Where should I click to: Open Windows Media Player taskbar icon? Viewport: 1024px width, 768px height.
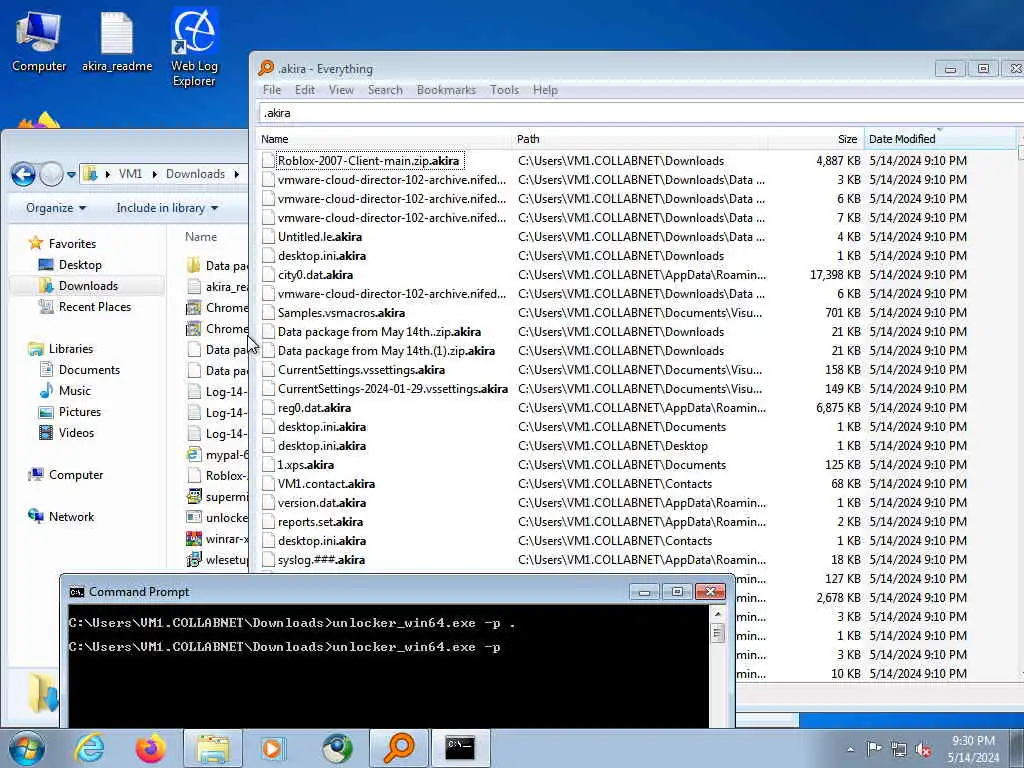(x=274, y=748)
